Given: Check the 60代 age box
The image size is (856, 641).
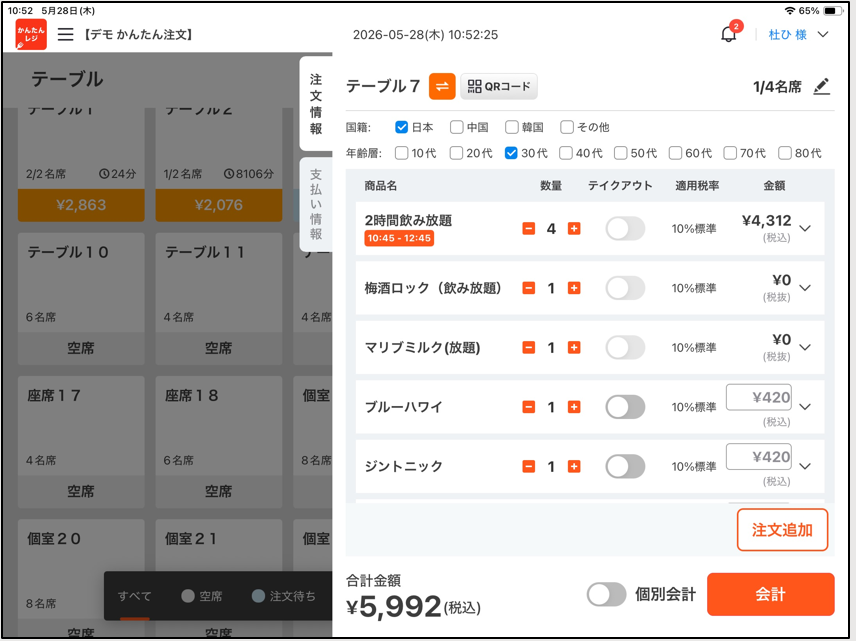Looking at the screenshot, I should [x=675, y=153].
